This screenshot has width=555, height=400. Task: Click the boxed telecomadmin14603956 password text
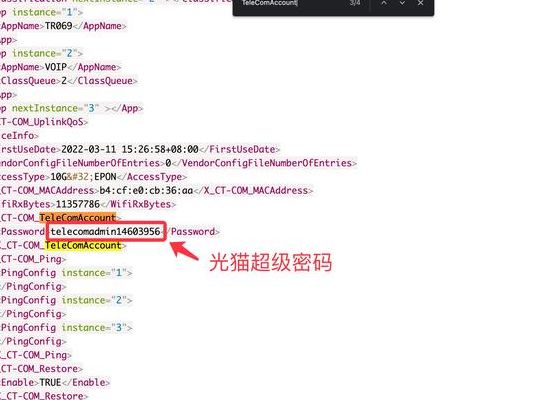[x=105, y=232]
